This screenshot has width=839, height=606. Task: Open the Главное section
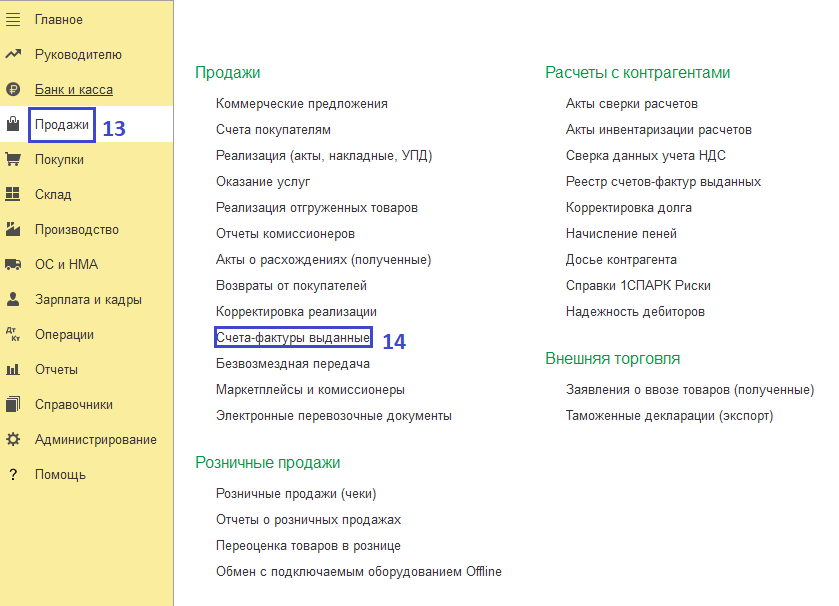tap(59, 20)
